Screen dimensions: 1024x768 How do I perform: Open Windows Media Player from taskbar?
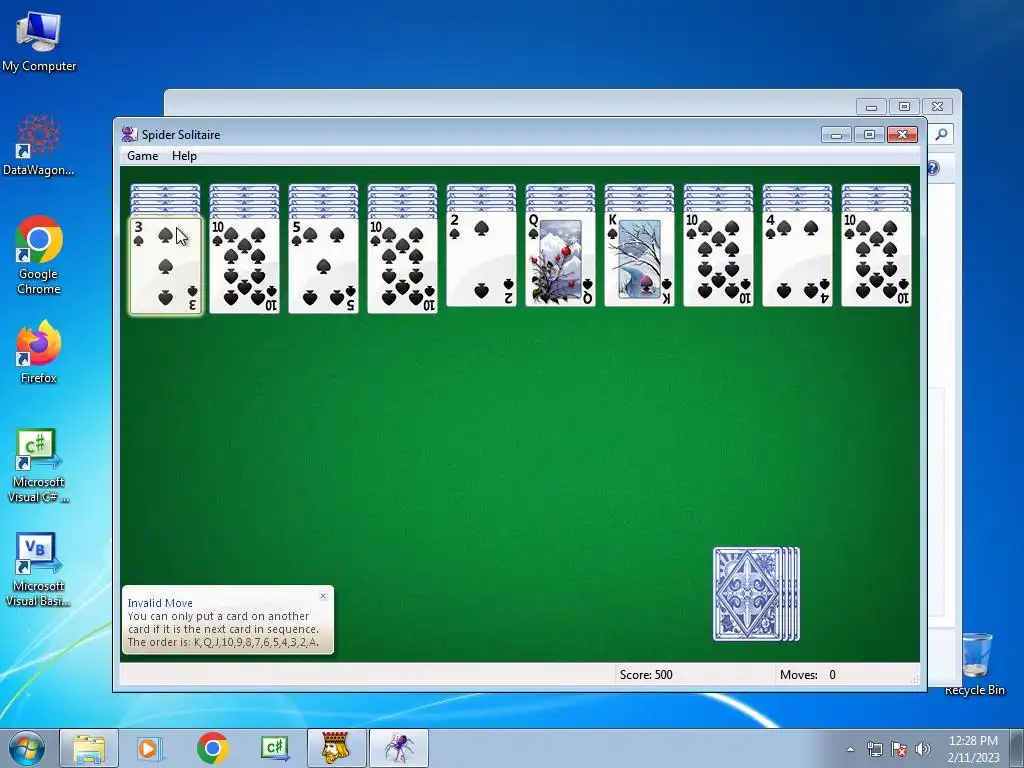click(x=148, y=748)
